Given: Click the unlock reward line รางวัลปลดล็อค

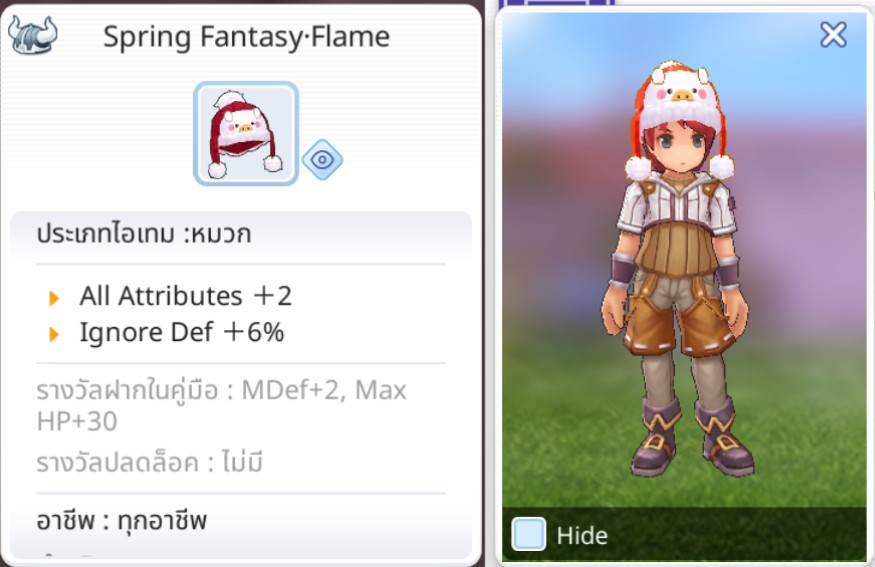Looking at the screenshot, I should [x=149, y=462].
